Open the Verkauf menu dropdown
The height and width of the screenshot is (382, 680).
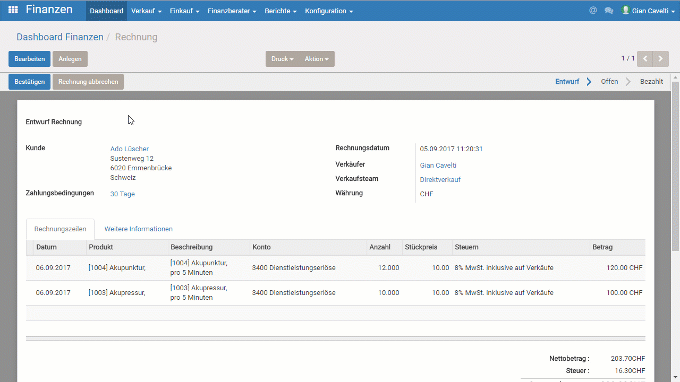pos(146,11)
